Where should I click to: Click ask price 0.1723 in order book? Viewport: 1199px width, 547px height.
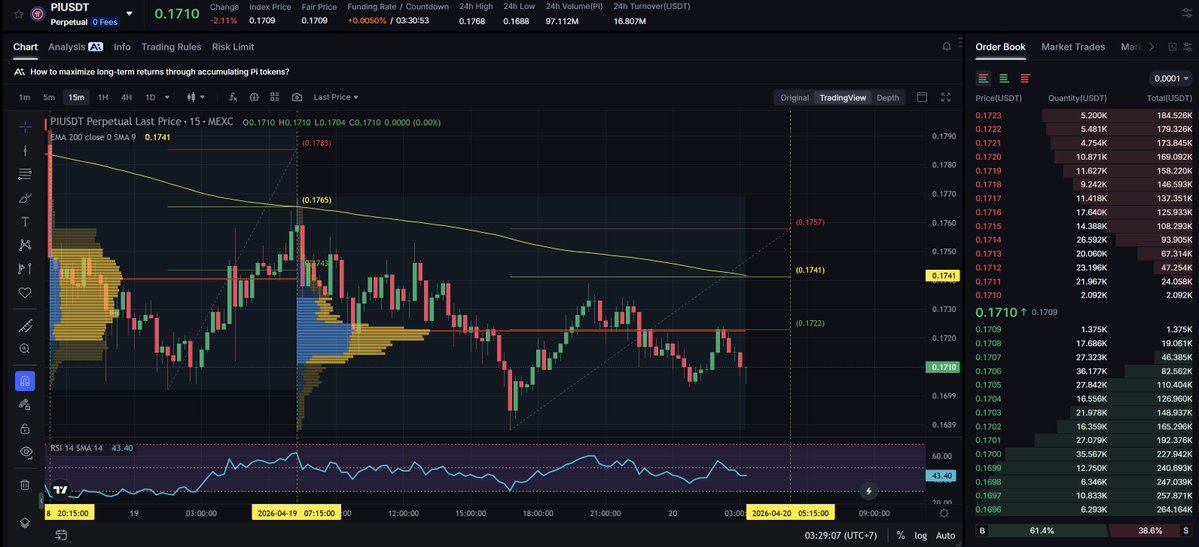point(988,115)
